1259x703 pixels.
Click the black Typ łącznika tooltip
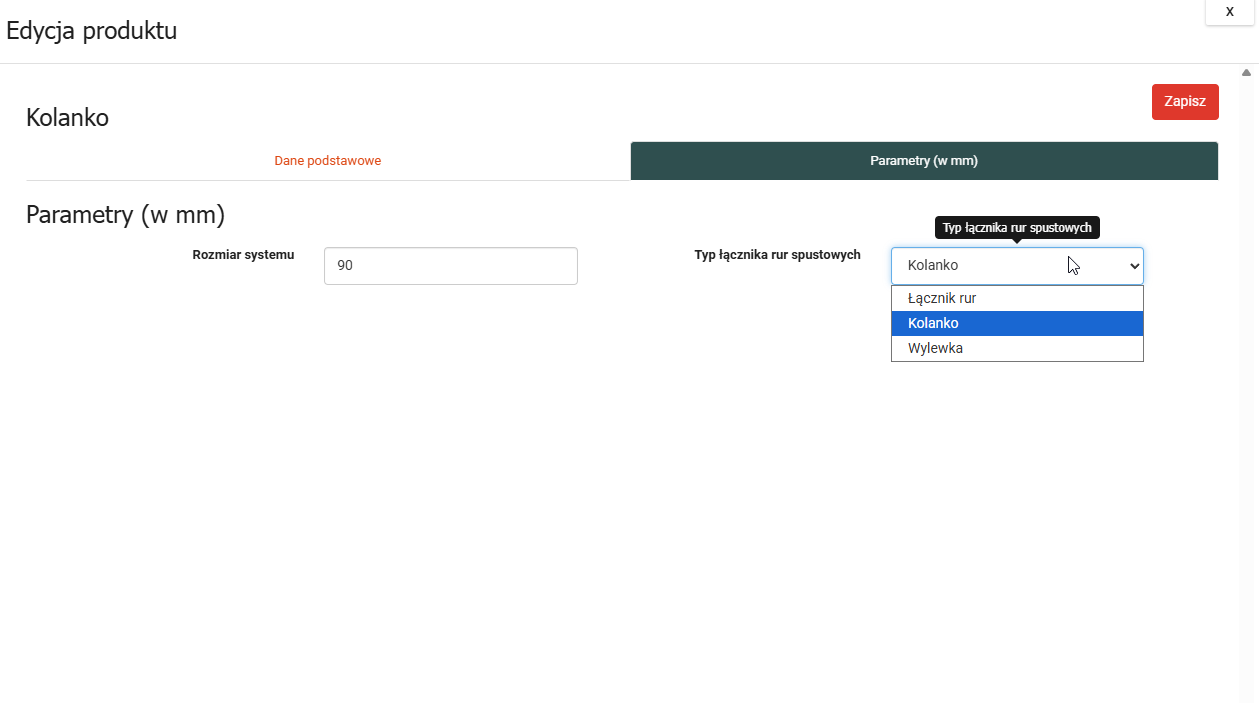[1017, 228]
